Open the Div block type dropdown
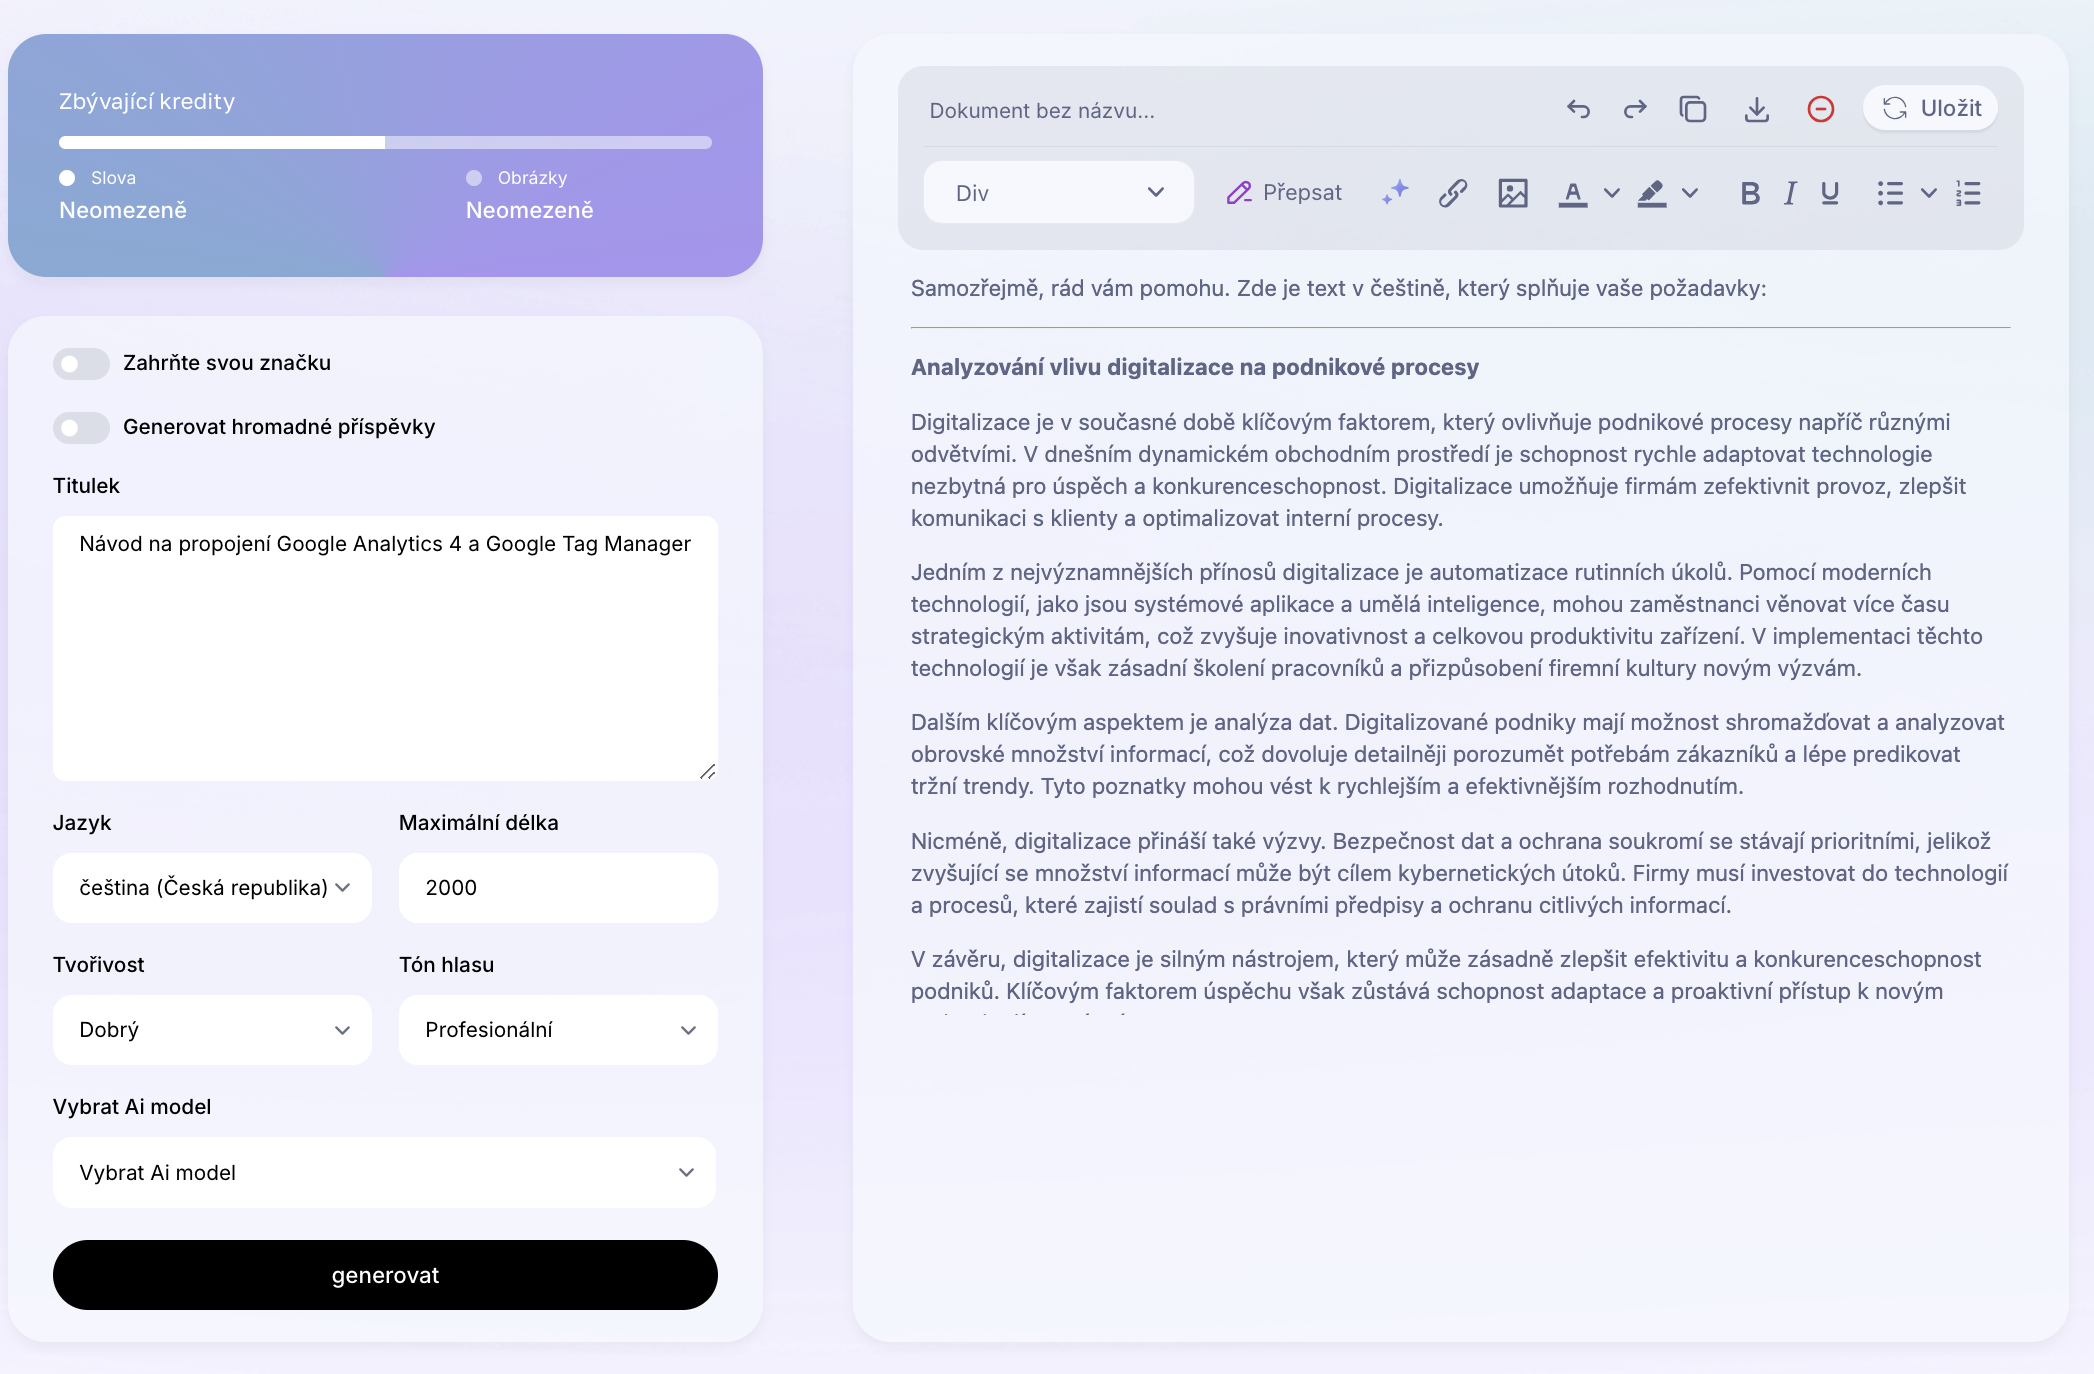Viewport: 2094px width, 1374px height. coord(1058,192)
